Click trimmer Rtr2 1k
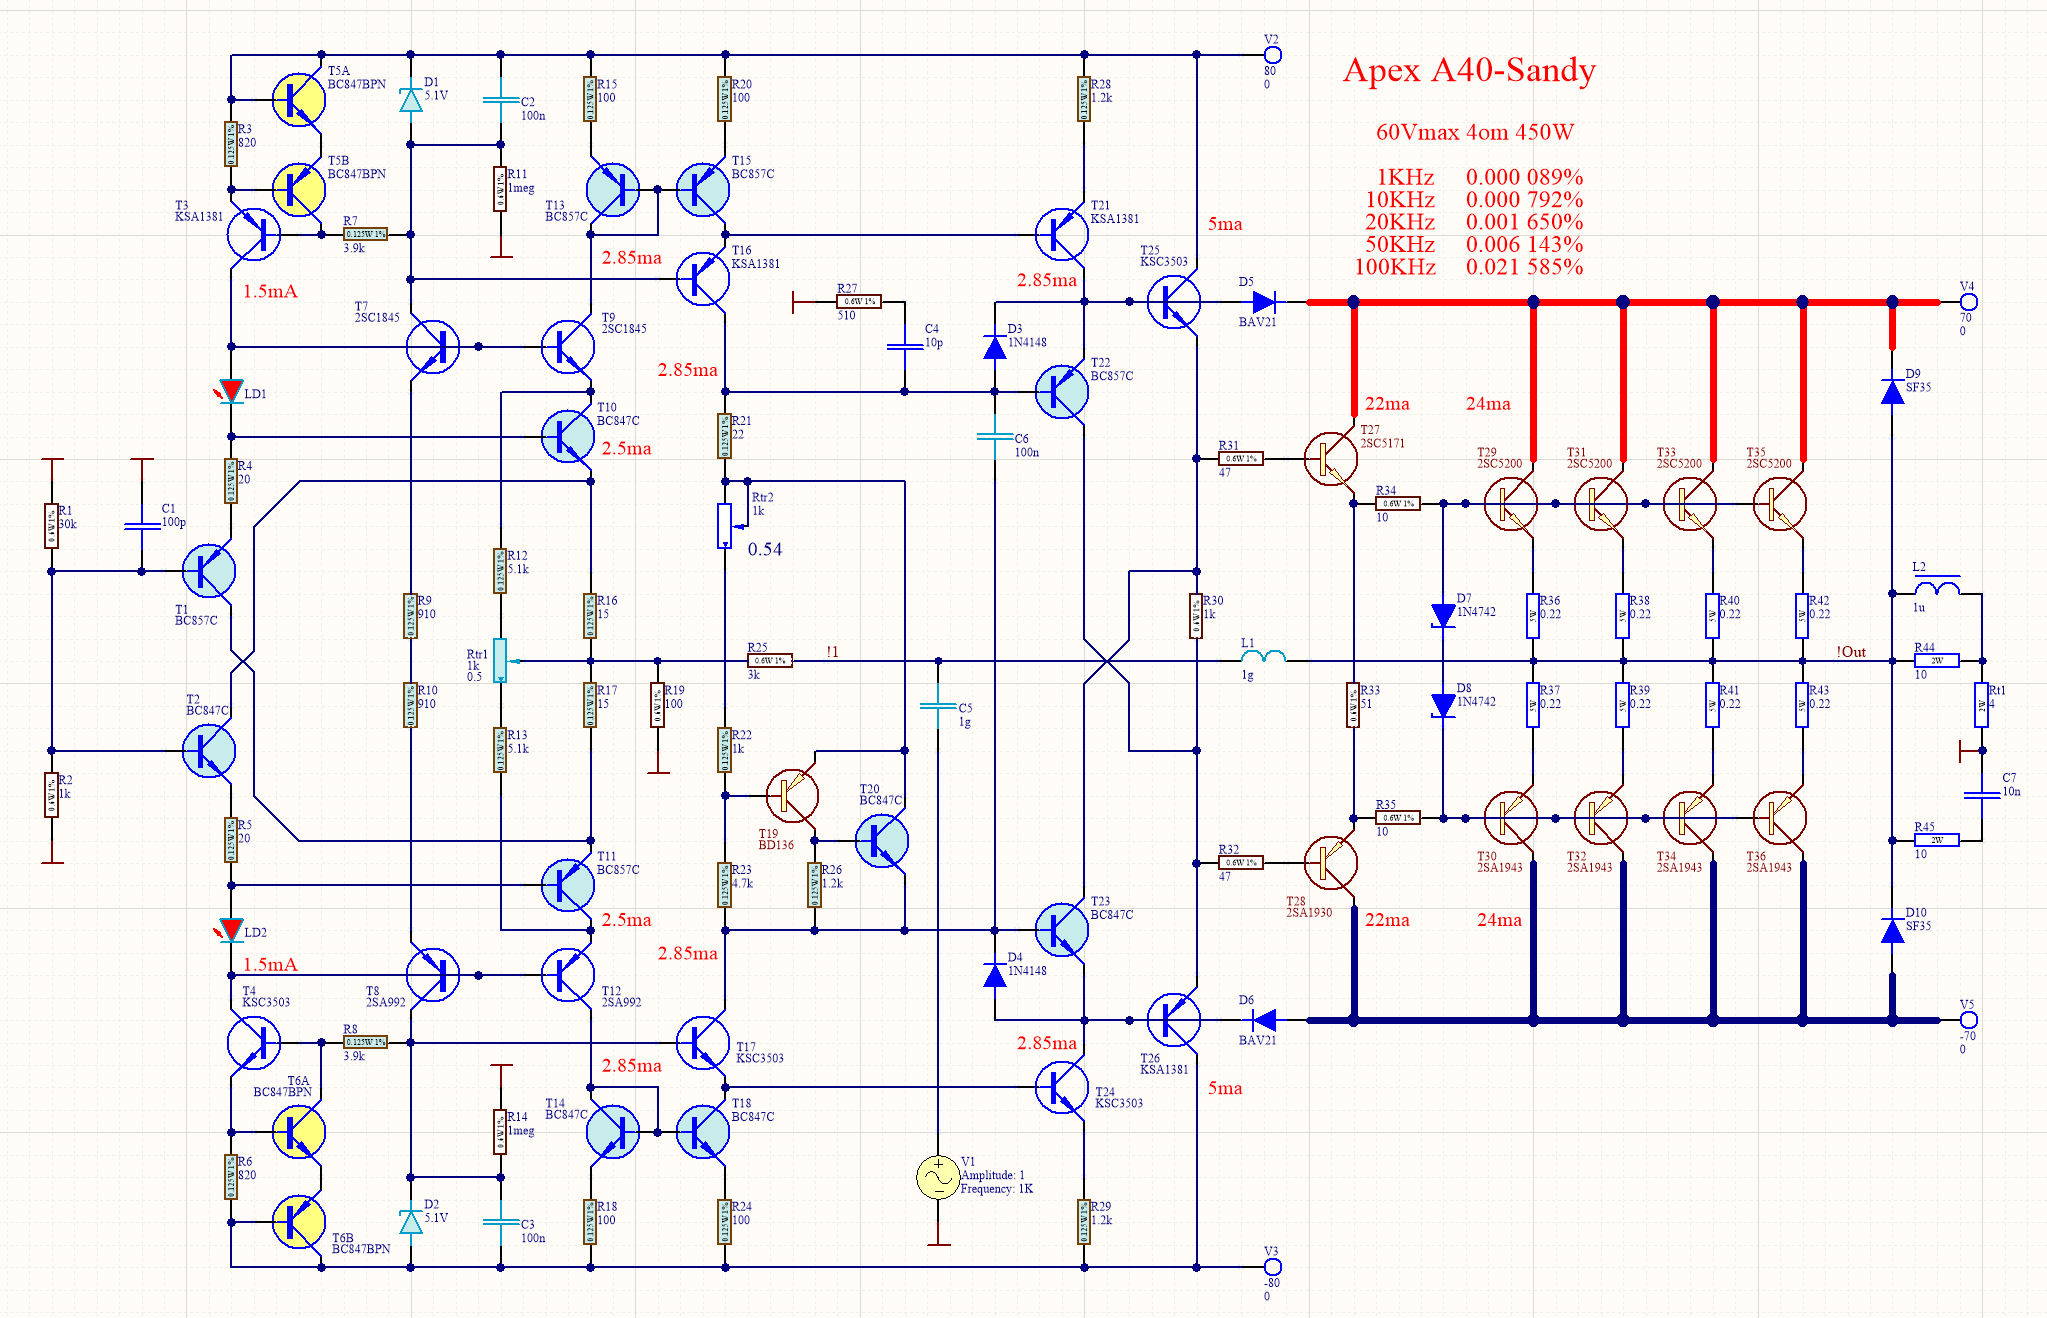The width and height of the screenshot is (2047, 1318). (x=725, y=526)
